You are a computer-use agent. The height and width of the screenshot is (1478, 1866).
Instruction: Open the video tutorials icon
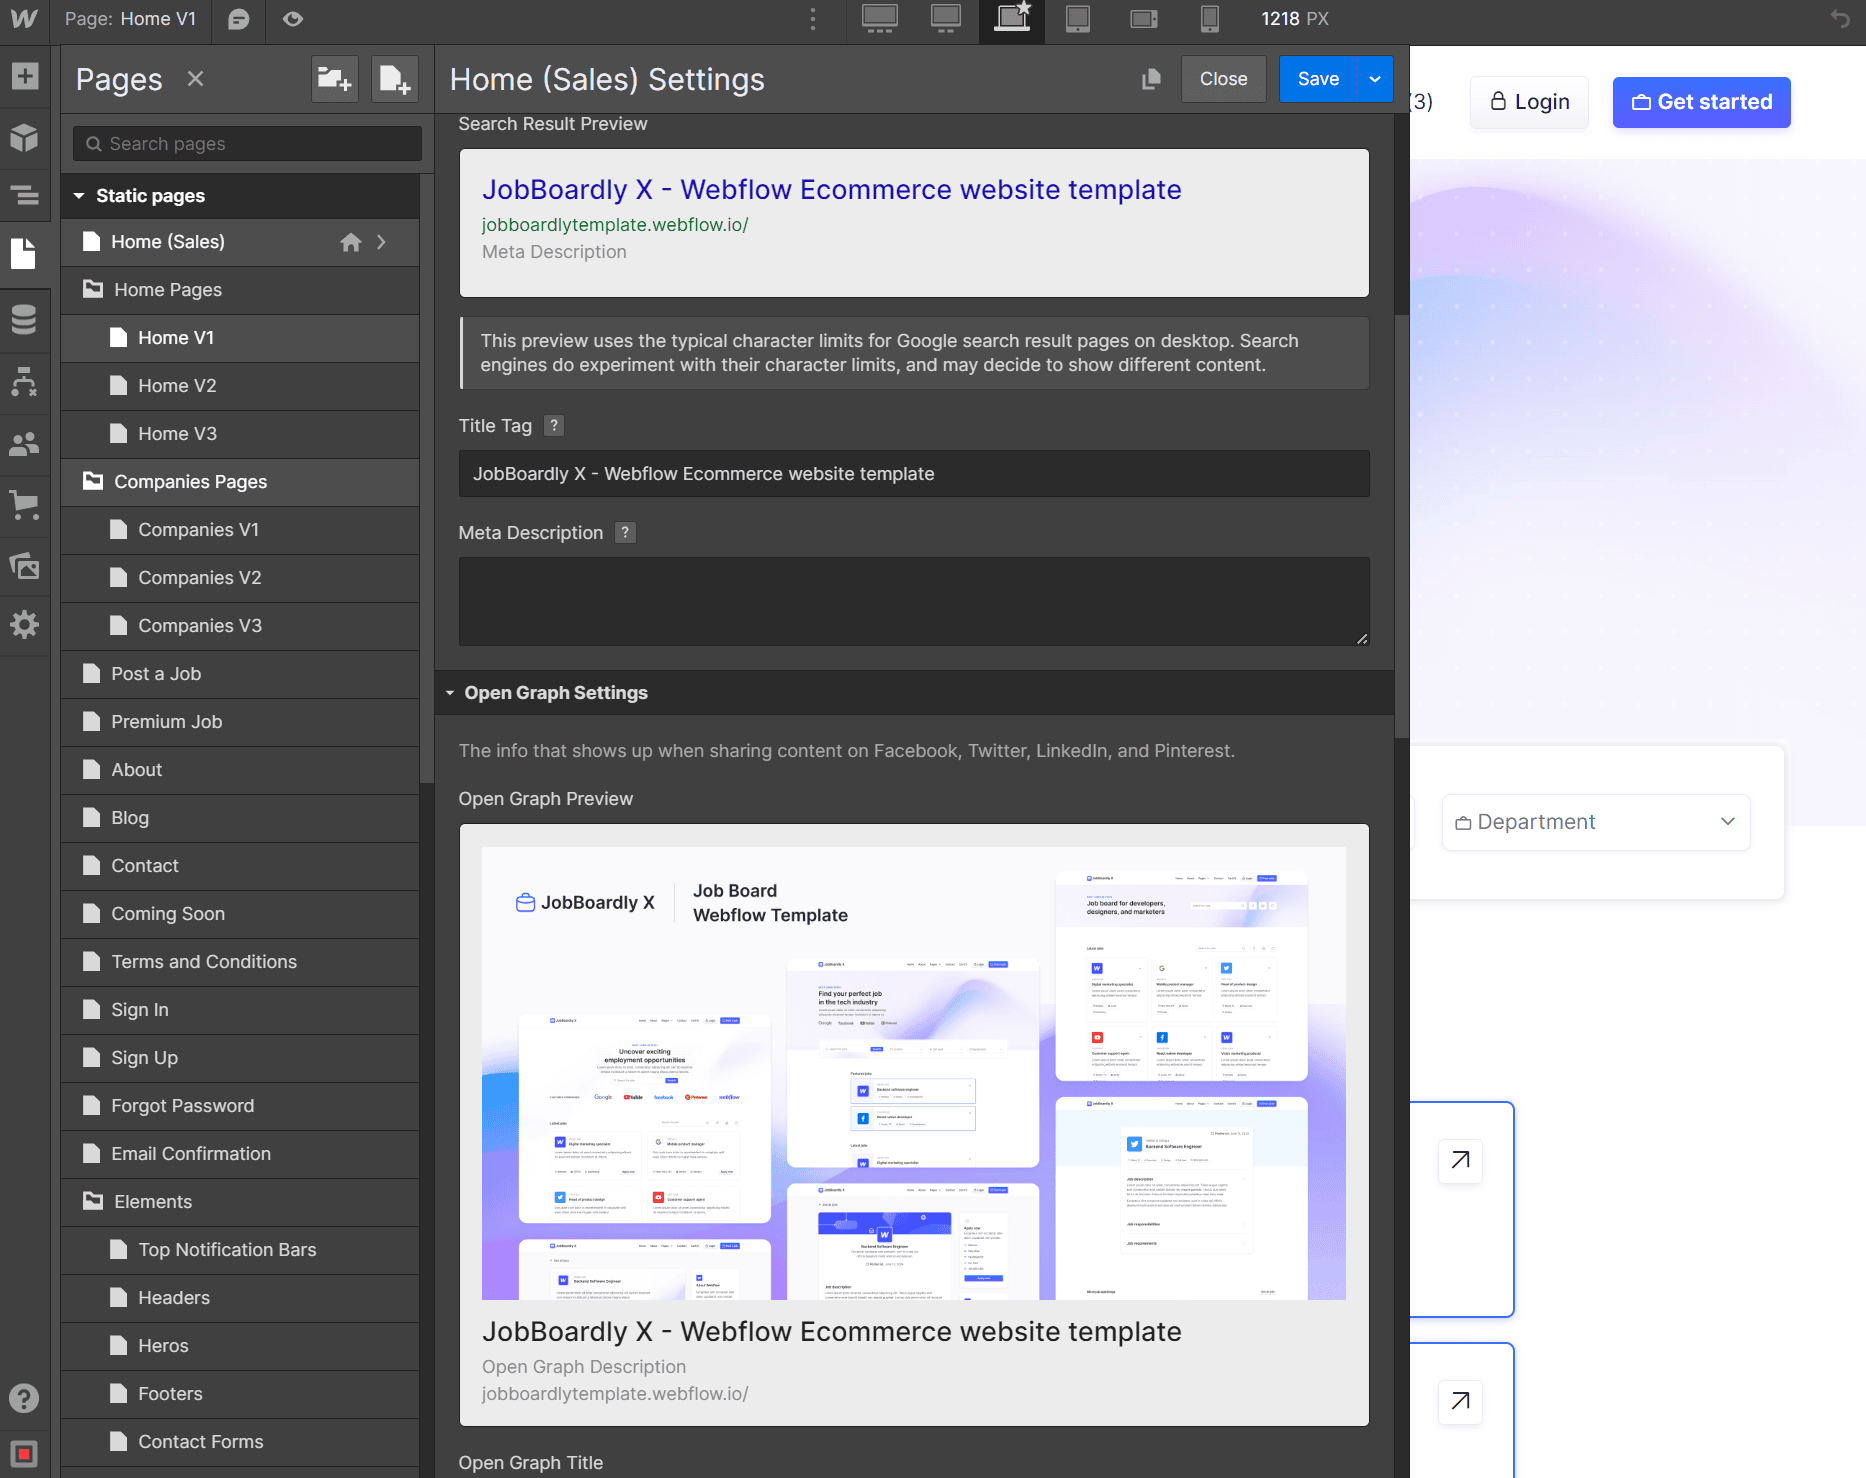click(x=24, y=1453)
